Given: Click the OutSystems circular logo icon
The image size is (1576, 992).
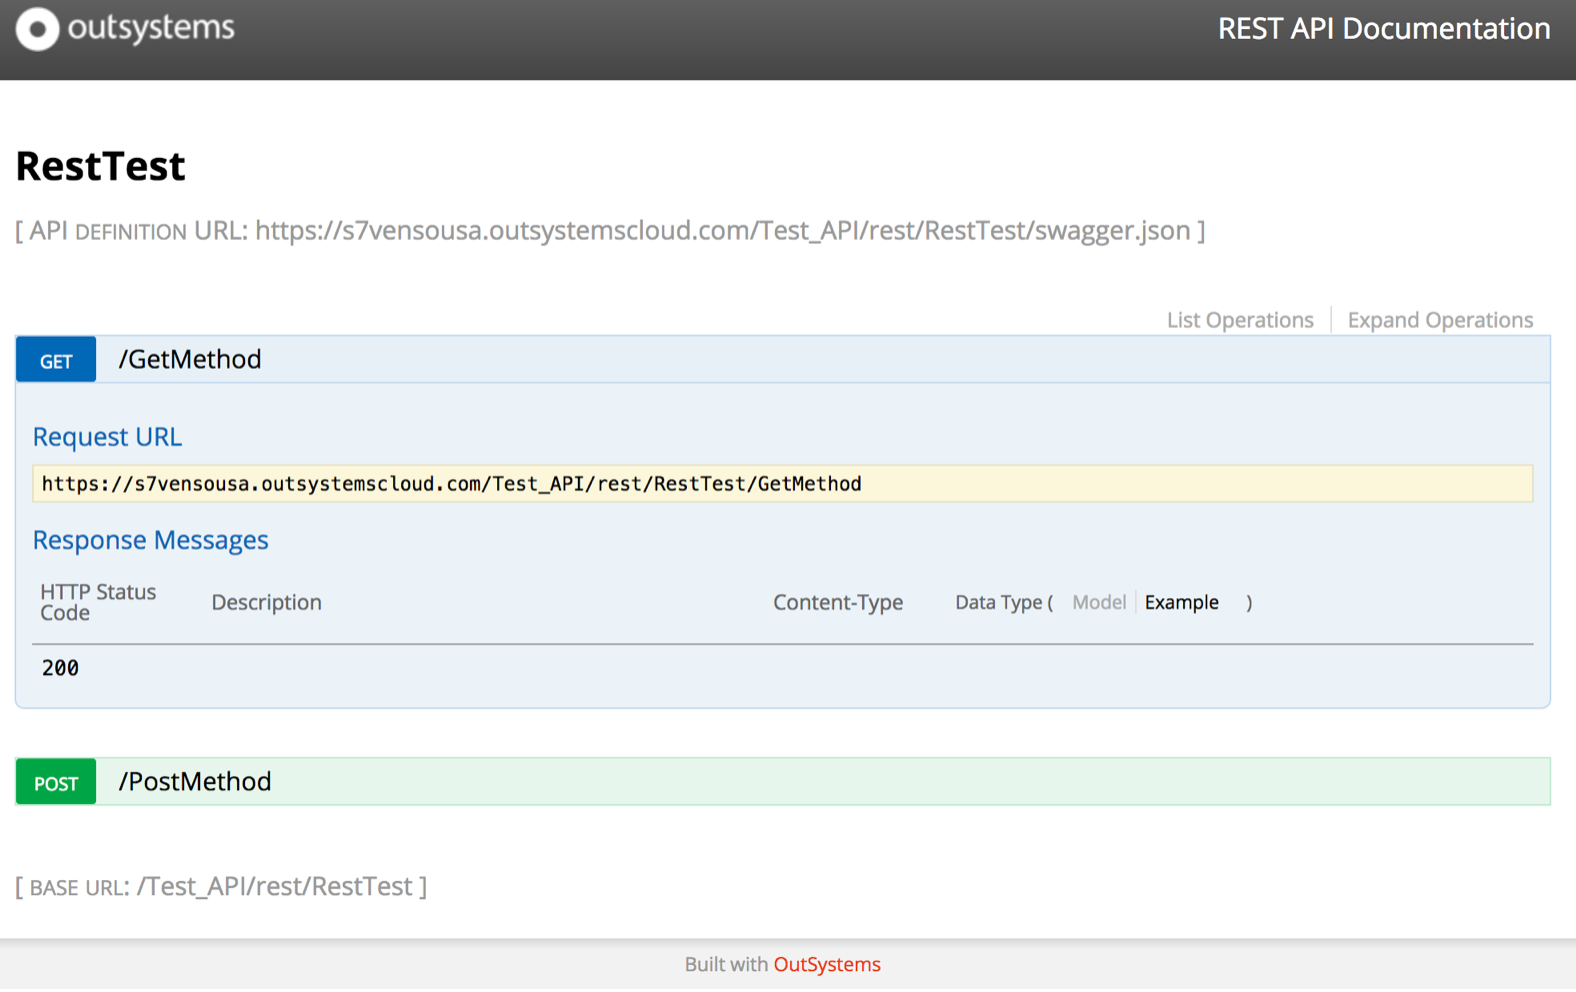Looking at the screenshot, I should pyautogui.click(x=37, y=29).
